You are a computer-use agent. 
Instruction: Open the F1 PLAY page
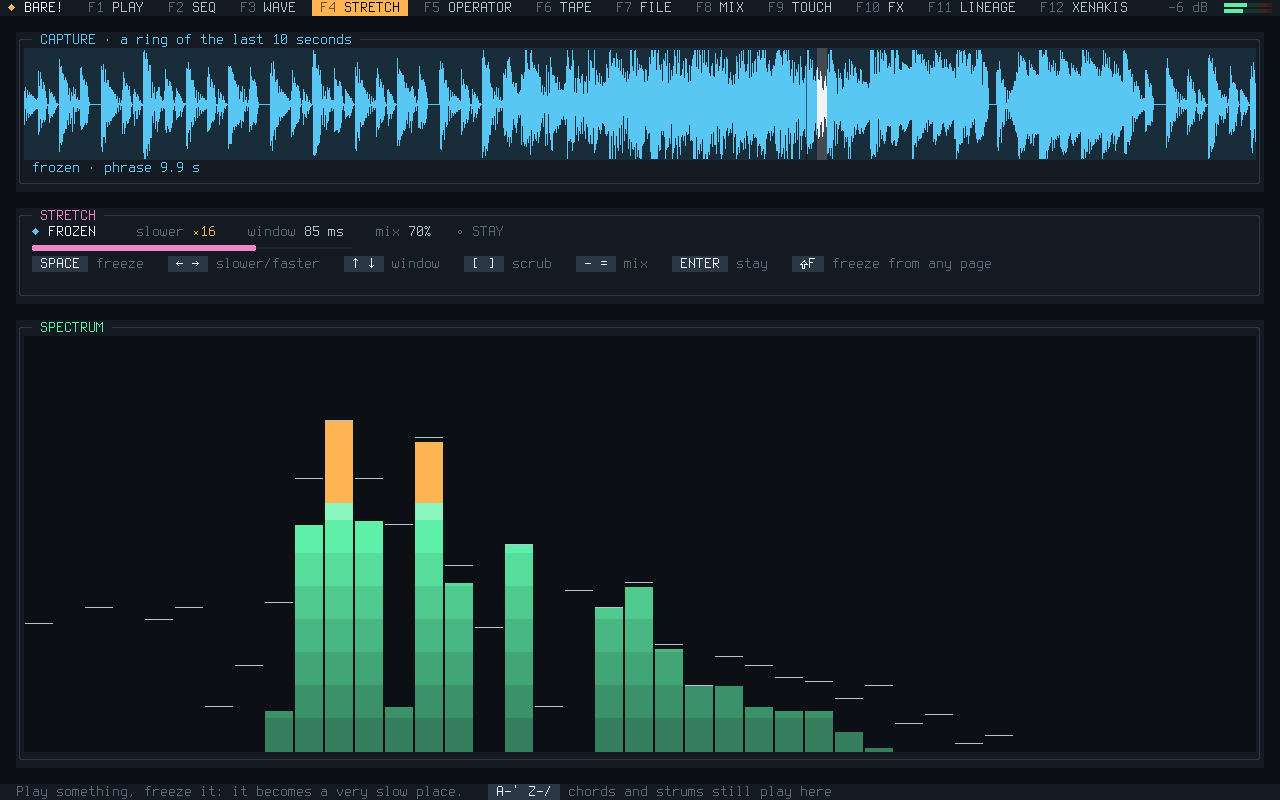coord(116,7)
